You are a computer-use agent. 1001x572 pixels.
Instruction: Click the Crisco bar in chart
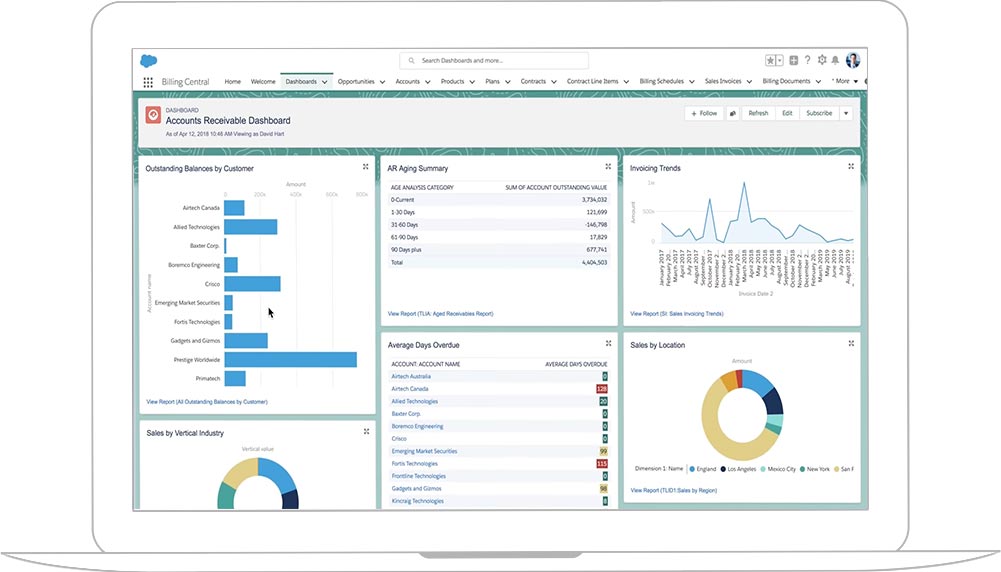pos(252,283)
